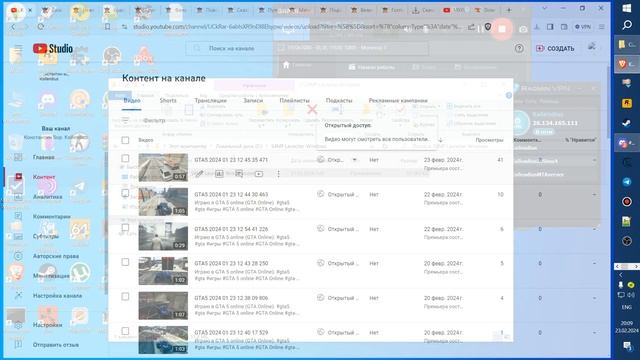
Task: Open the Brave Shields lion icon
Action: [x=487, y=27]
